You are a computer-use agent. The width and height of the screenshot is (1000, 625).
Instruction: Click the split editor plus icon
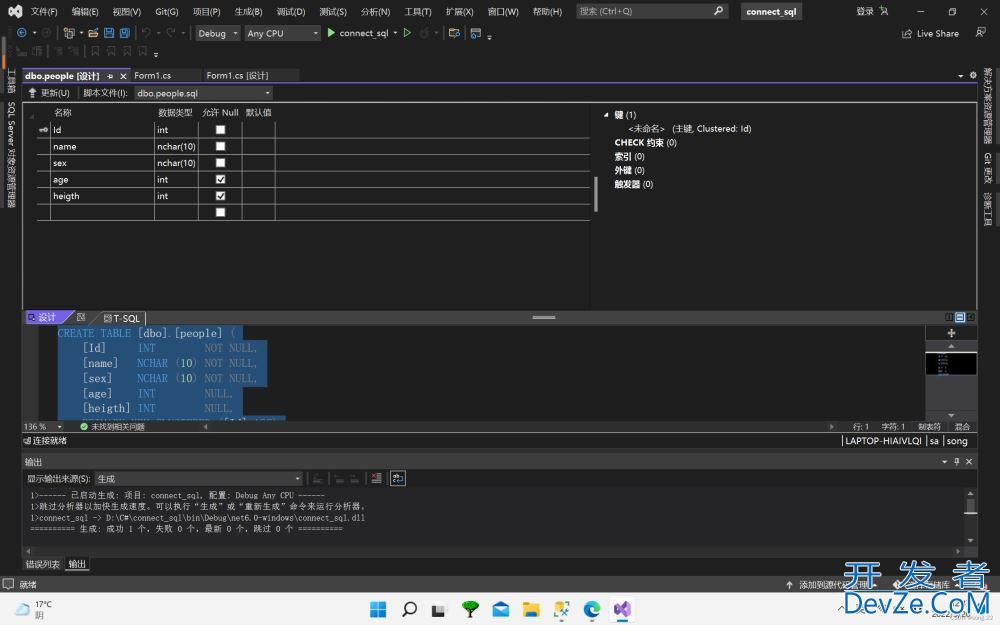point(951,333)
